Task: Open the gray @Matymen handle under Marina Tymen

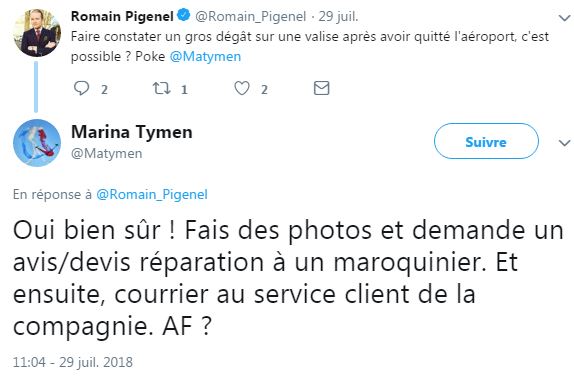Action: [107, 153]
